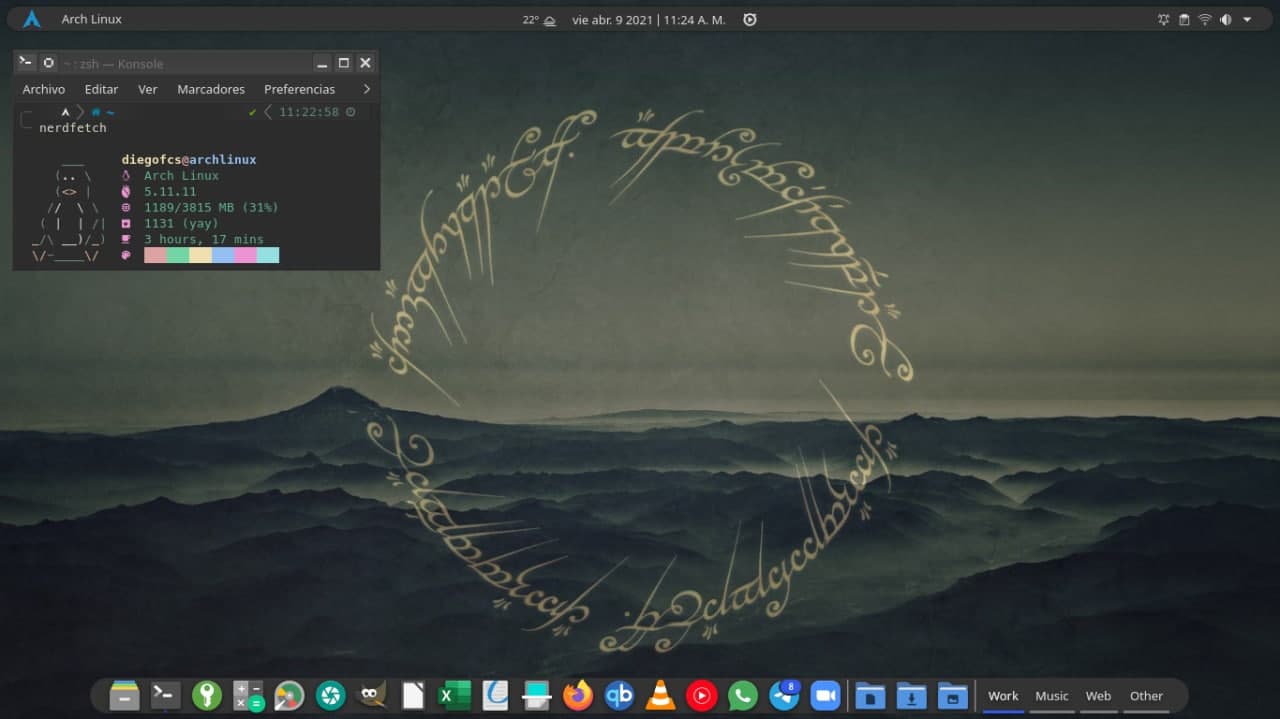Open YouTube Music from the dock
The width and height of the screenshot is (1280, 719).
click(x=702, y=695)
